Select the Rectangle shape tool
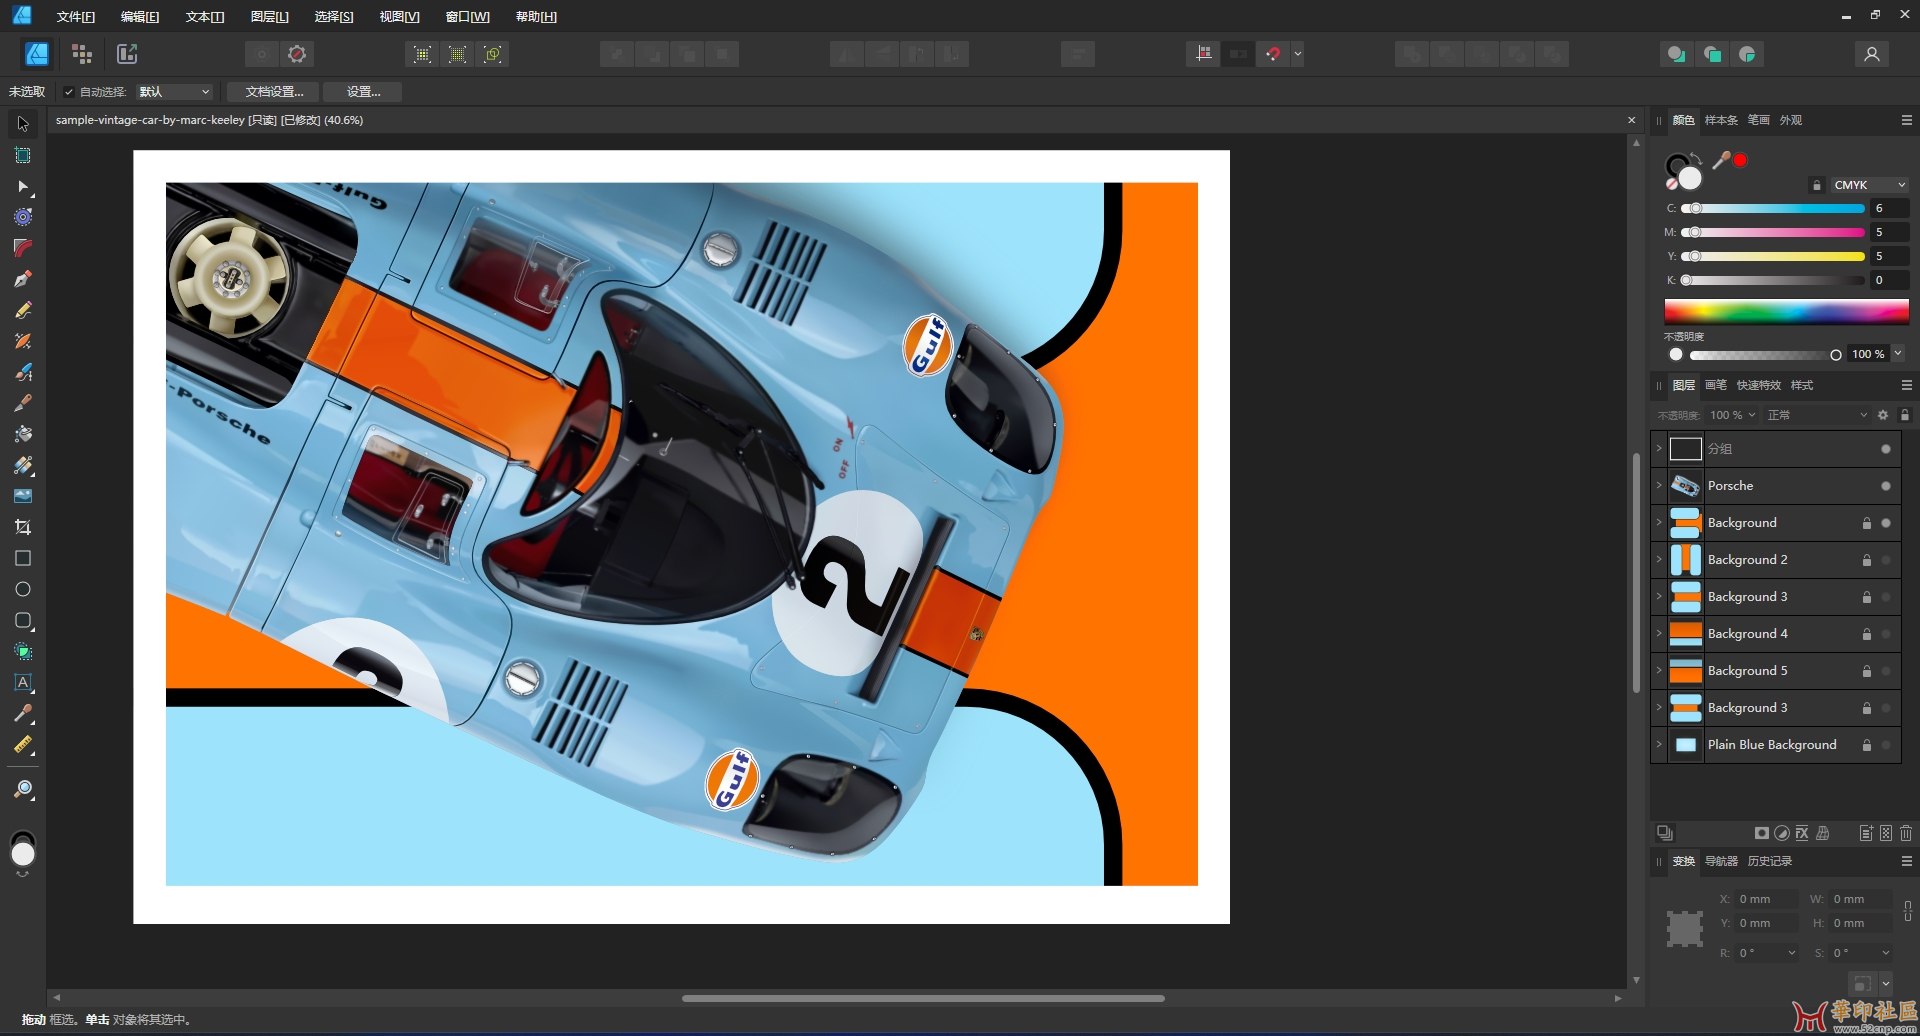 pyautogui.click(x=23, y=558)
